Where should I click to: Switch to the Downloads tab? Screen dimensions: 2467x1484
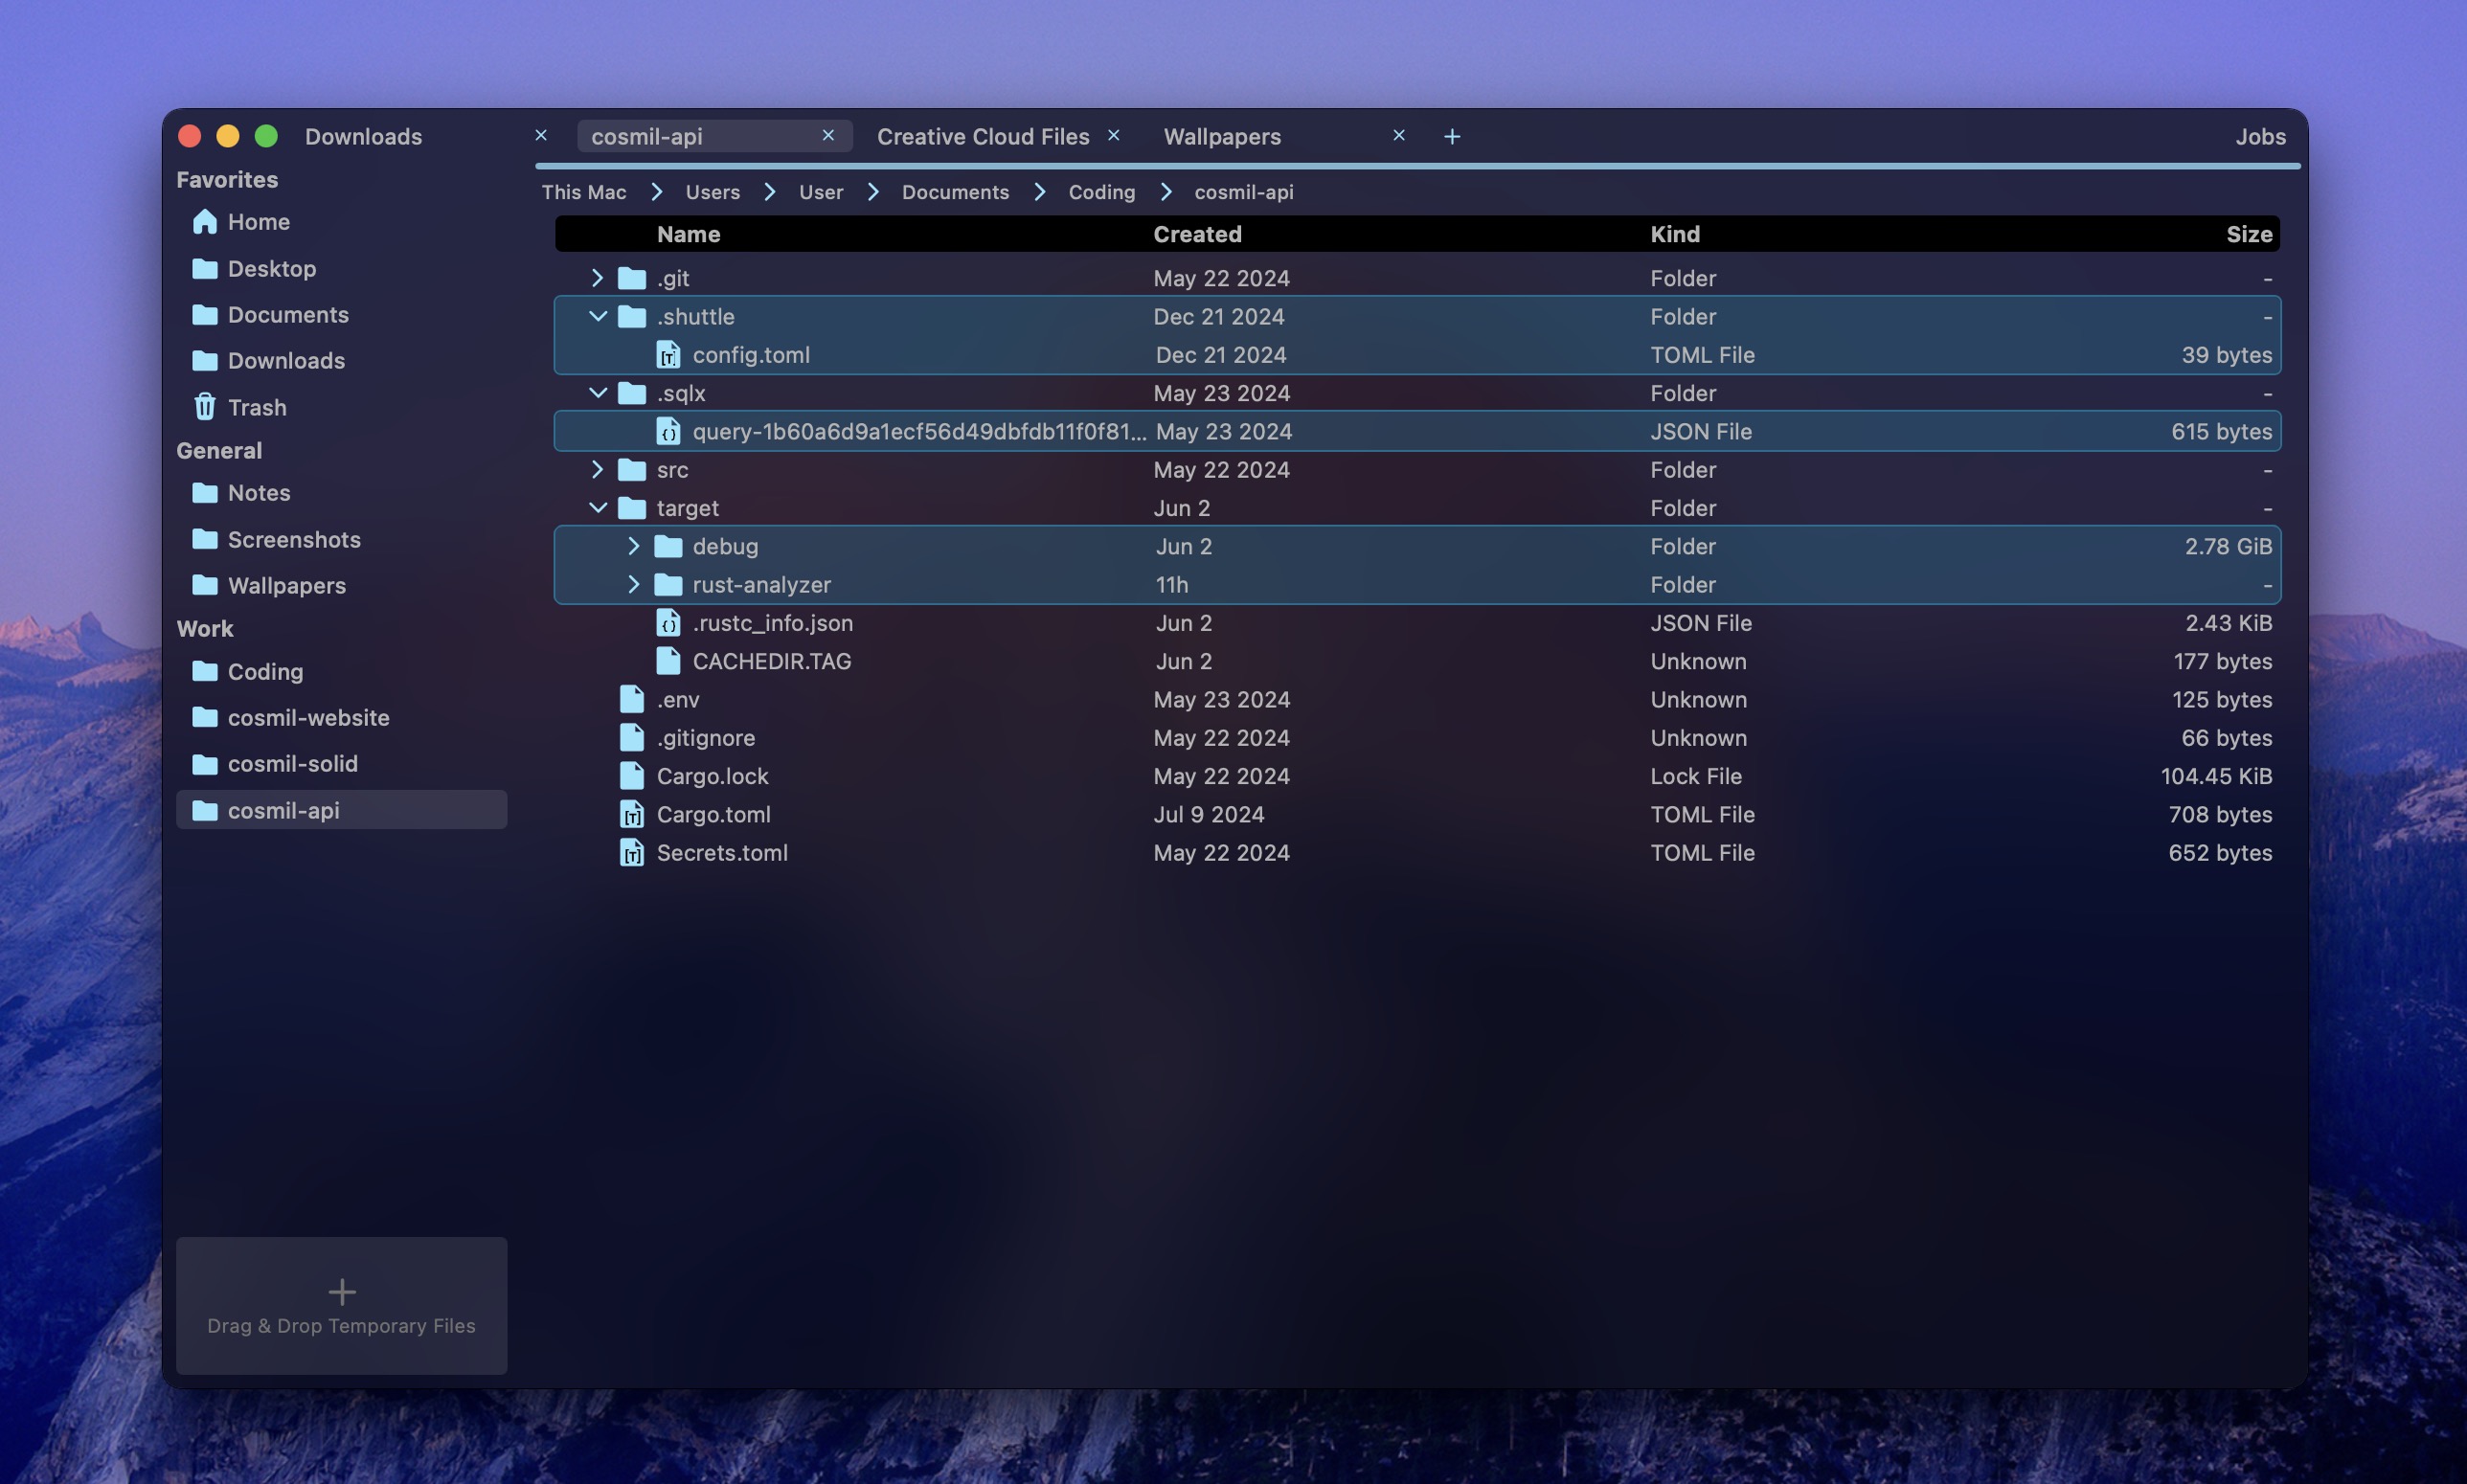tap(364, 137)
